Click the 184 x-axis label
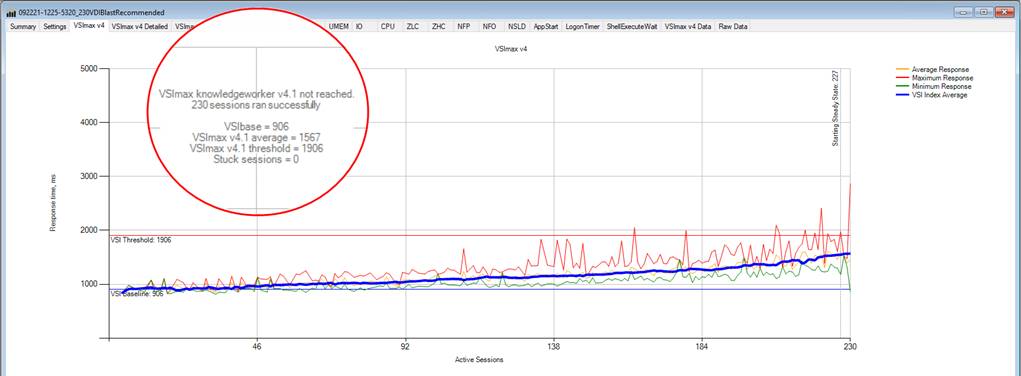1021x376 pixels. pos(702,347)
